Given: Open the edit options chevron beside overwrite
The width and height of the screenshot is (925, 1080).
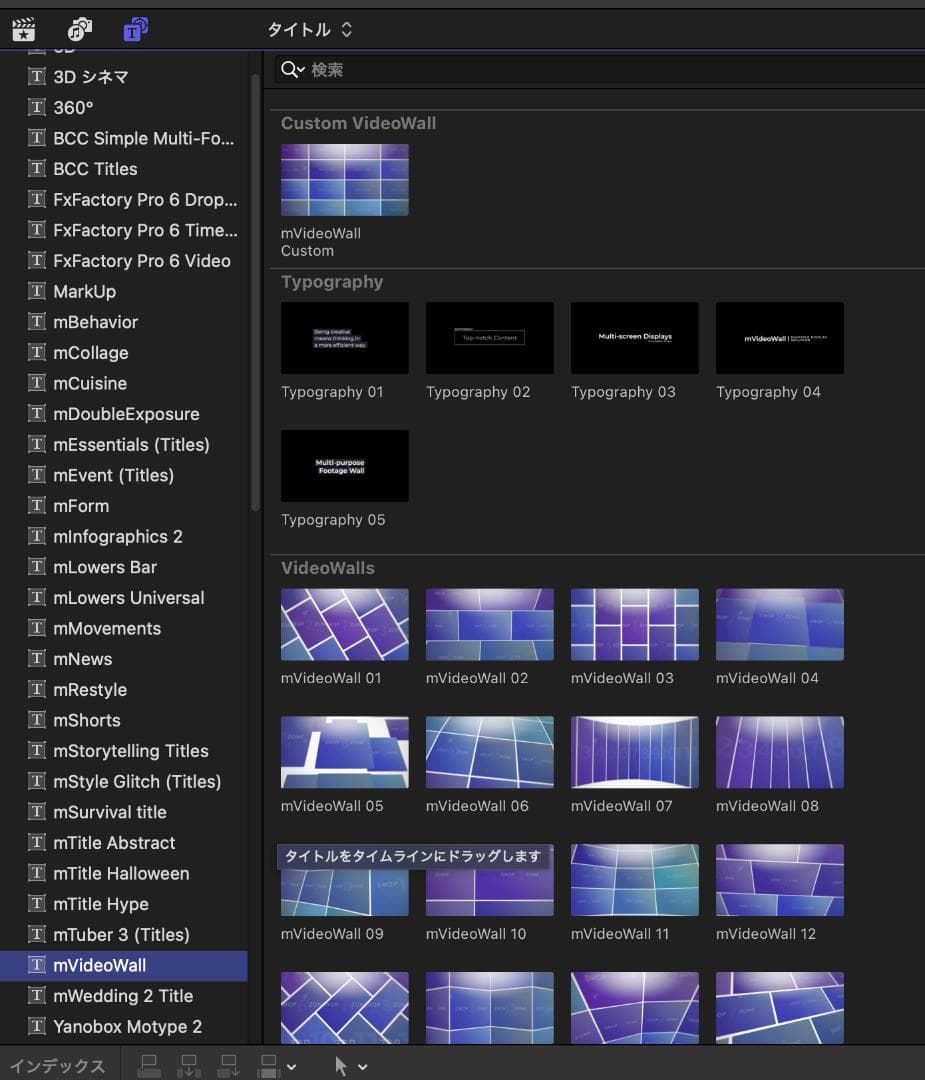Looking at the screenshot, I should [x=291, y=1067].
